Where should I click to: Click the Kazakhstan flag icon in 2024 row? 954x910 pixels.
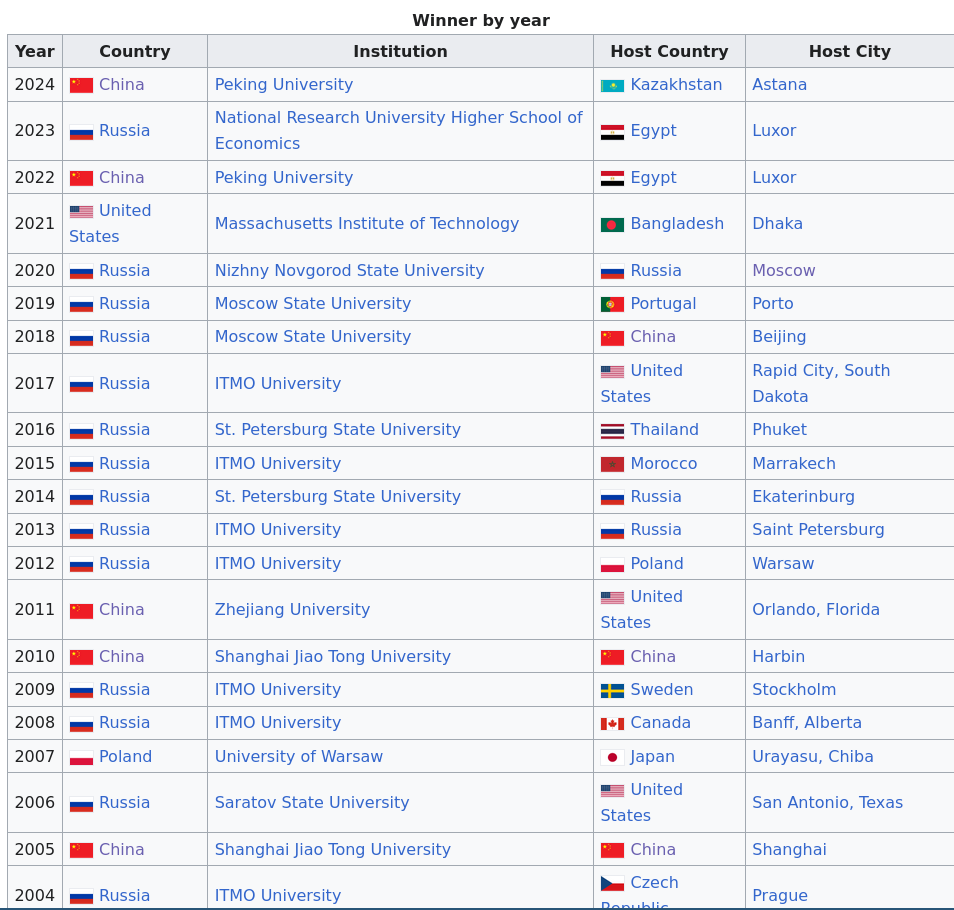coord(612,86)
